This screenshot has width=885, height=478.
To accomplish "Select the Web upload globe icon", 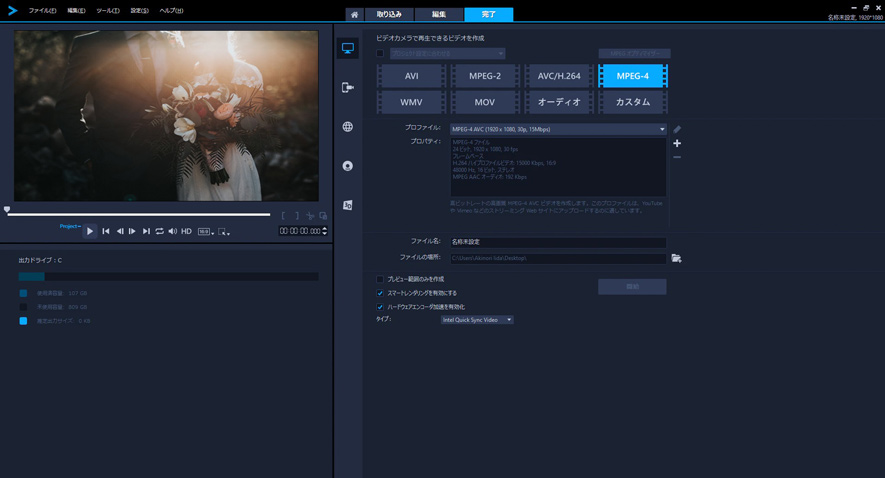I will [348, 126].
